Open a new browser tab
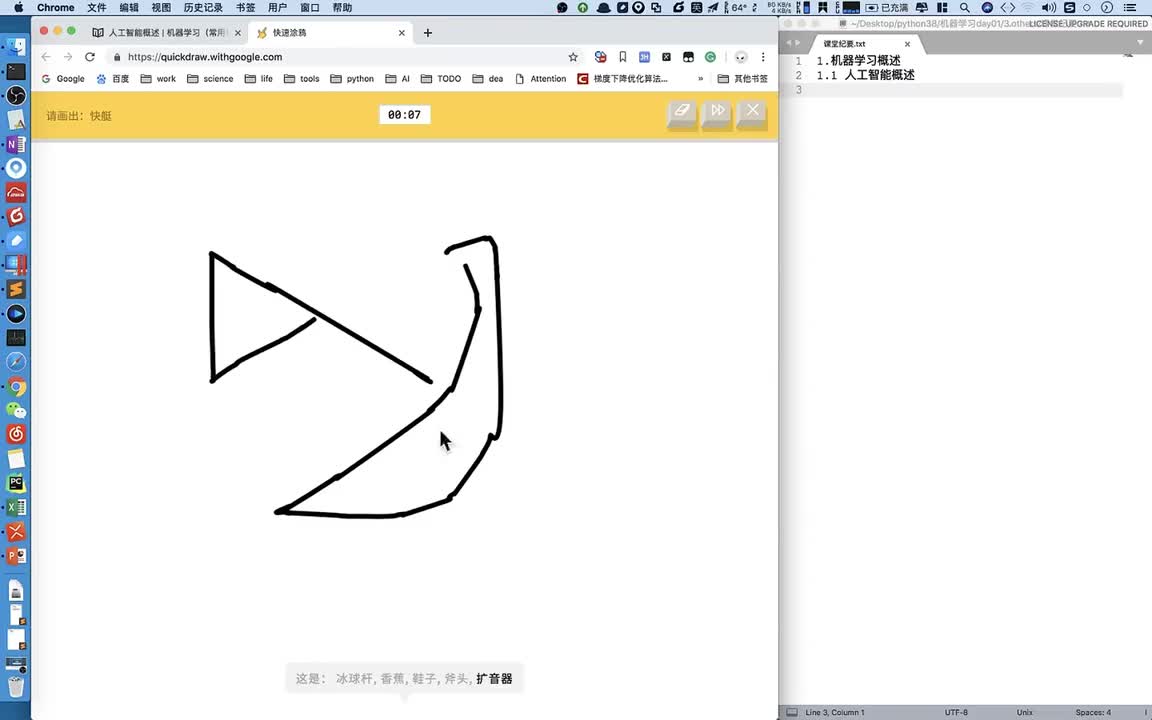 coord(428,33)
